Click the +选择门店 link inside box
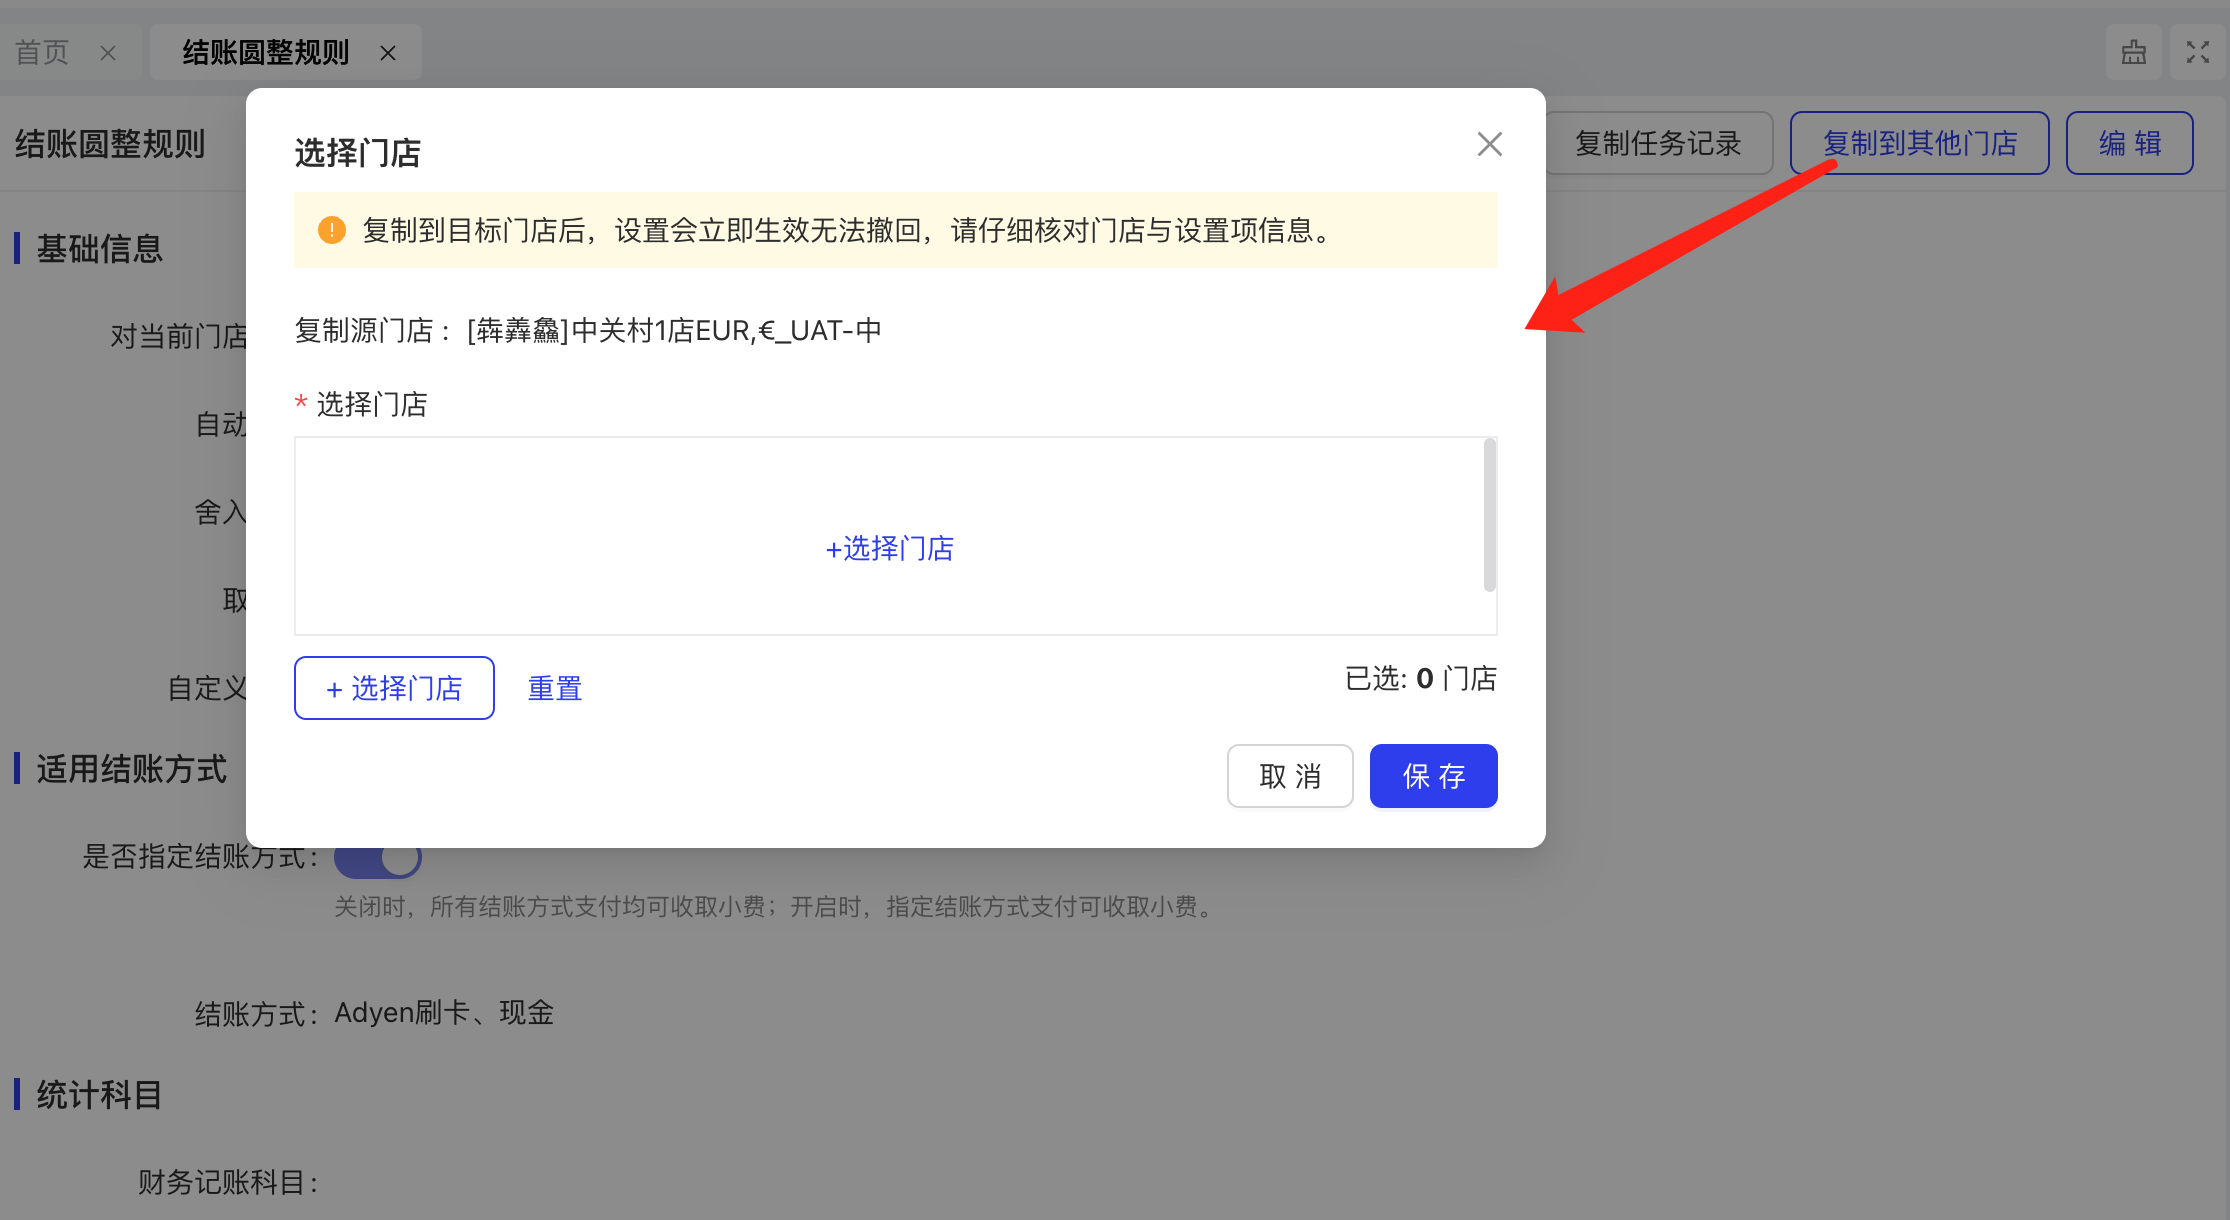This screenshot has height=1220, width=2230. tap(889, 548)
